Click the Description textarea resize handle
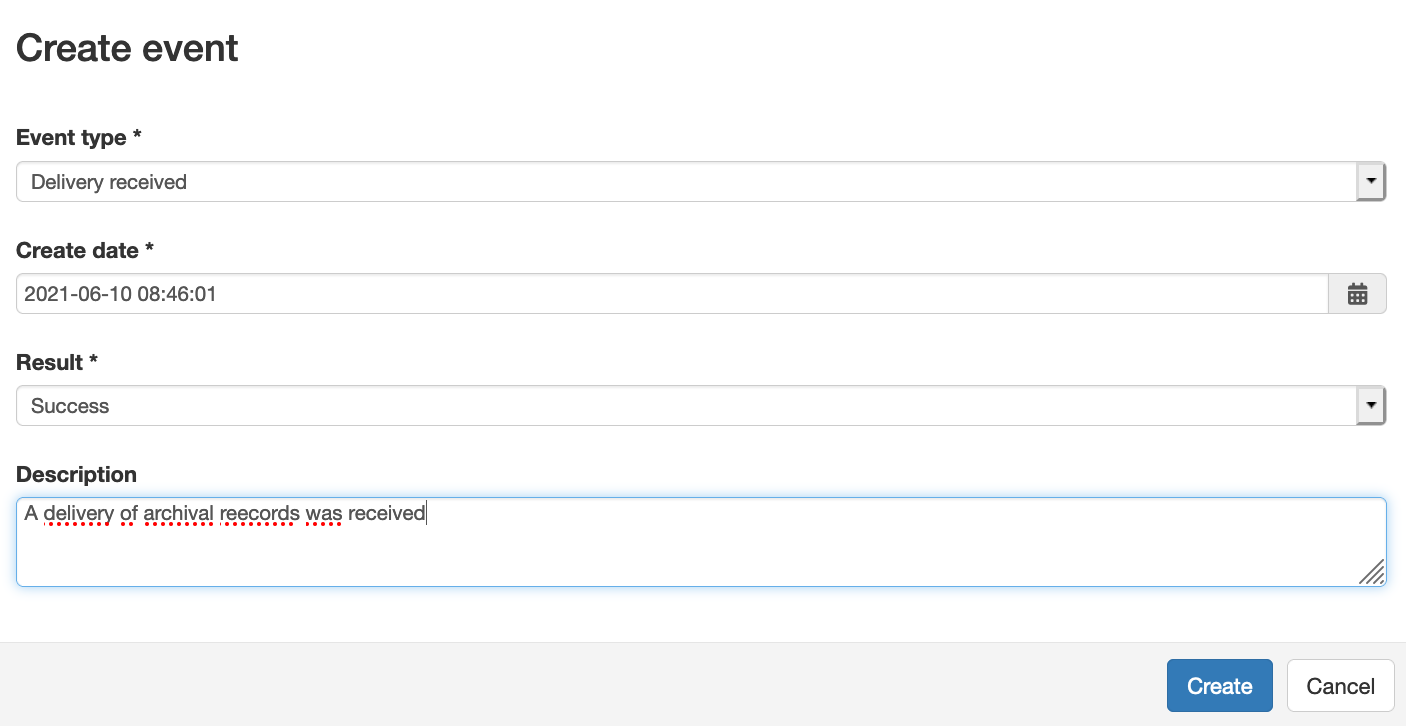This screenshot has height=726, width=1406. [1372, 571]
